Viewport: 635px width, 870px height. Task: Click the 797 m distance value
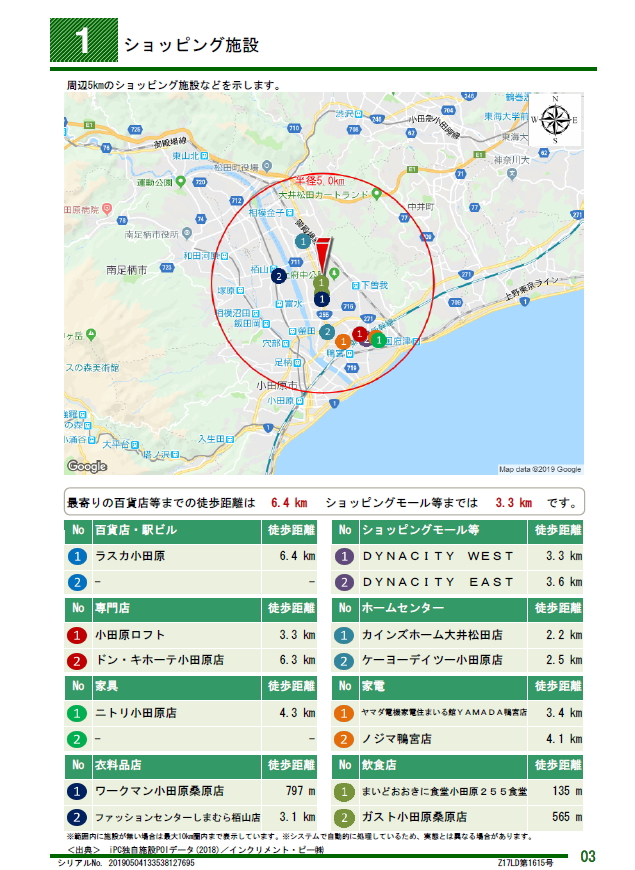tap(301, 791)
